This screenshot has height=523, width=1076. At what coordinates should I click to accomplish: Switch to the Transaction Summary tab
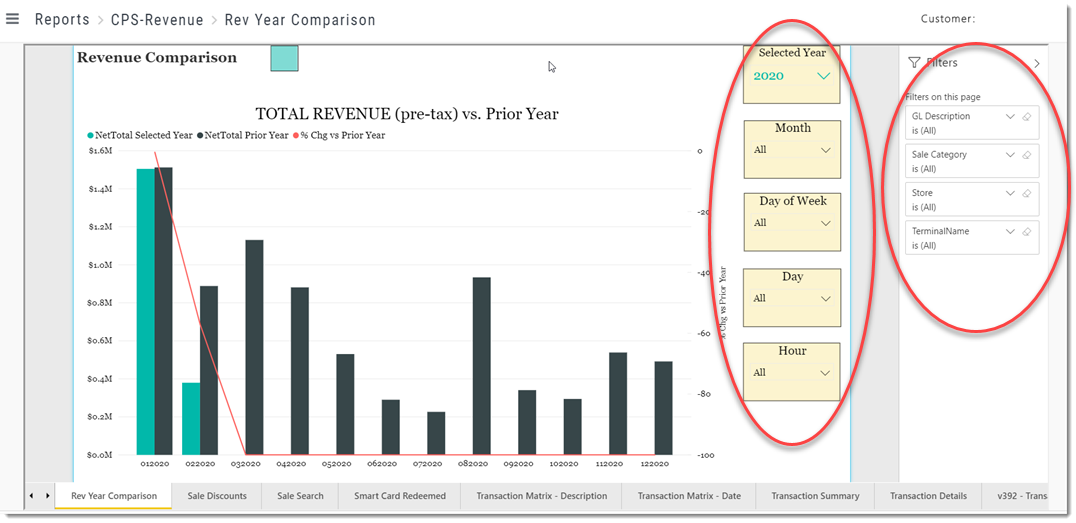point(815,496)
